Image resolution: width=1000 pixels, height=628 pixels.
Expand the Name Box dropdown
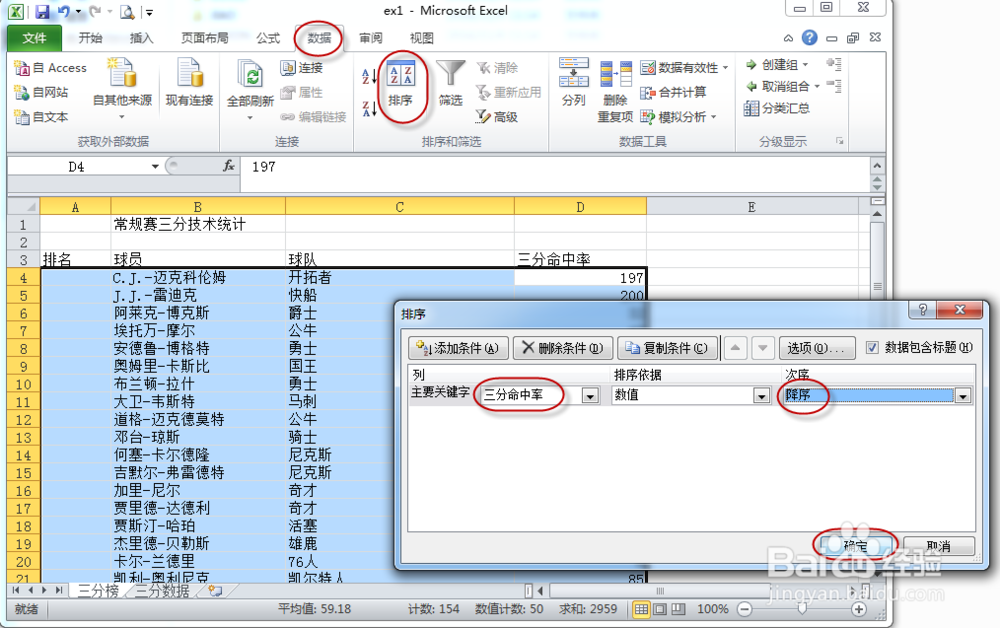[x=155, y=166]
